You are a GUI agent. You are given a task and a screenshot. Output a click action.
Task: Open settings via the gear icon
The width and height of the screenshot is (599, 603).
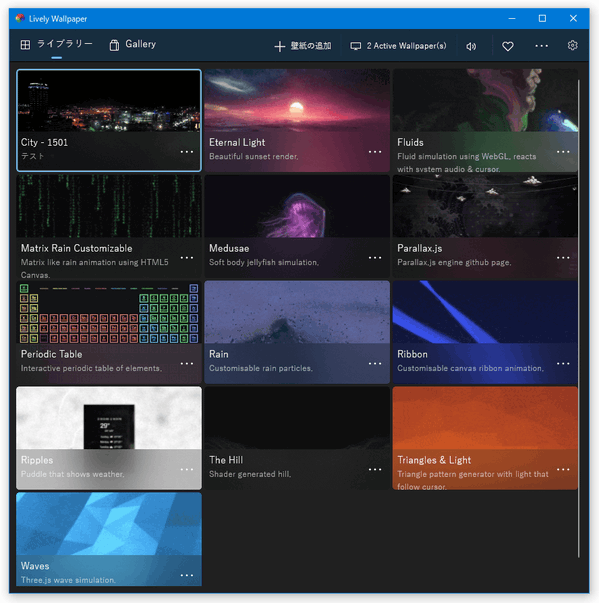pyautogui.click(x=572, y=45)
